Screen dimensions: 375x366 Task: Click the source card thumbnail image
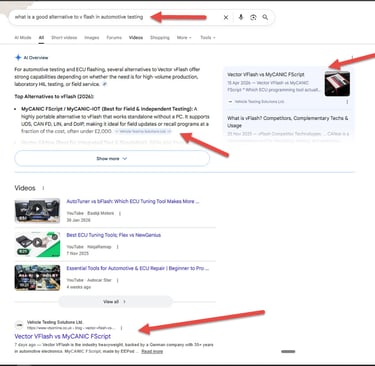point(337,84)
